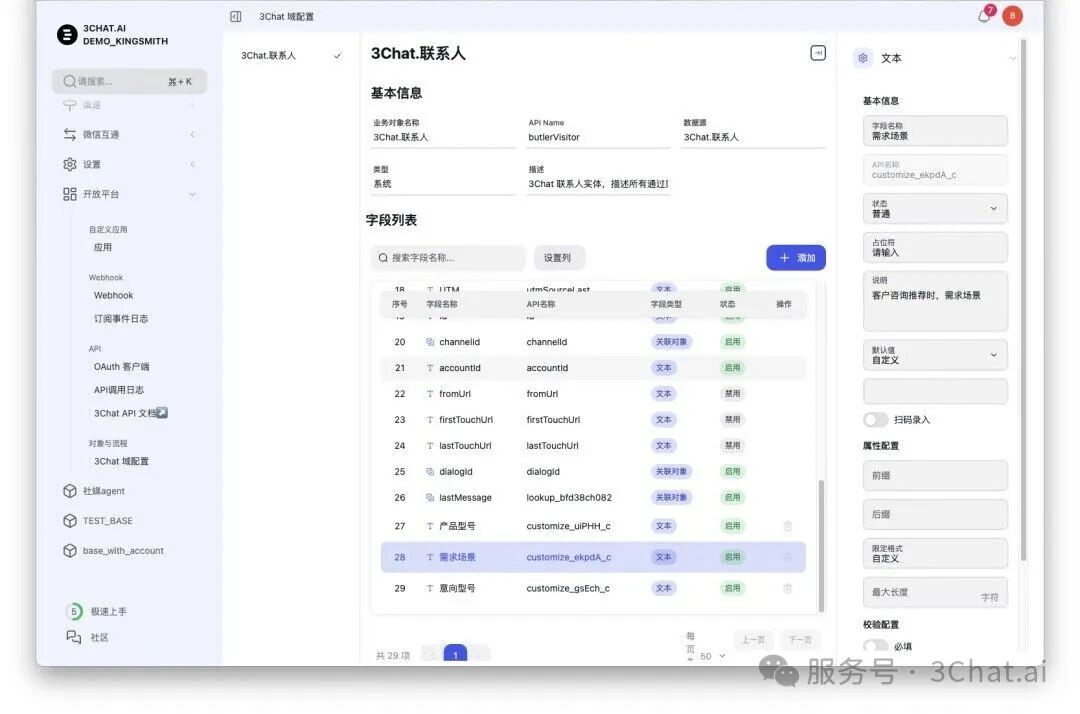Open the Webhook menu item
1080x714 pixels.
coord(114,295)
